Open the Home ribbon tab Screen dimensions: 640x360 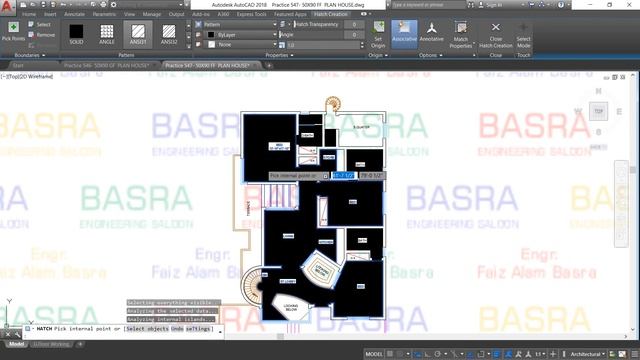pyautogui.click(x=29, y=14)
